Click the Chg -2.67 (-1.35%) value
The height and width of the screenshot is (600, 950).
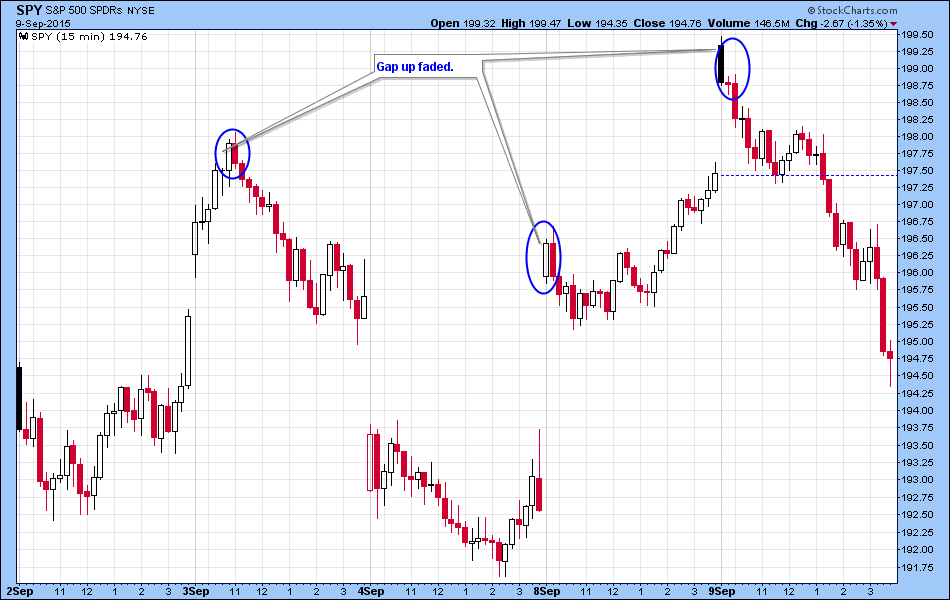841,24
